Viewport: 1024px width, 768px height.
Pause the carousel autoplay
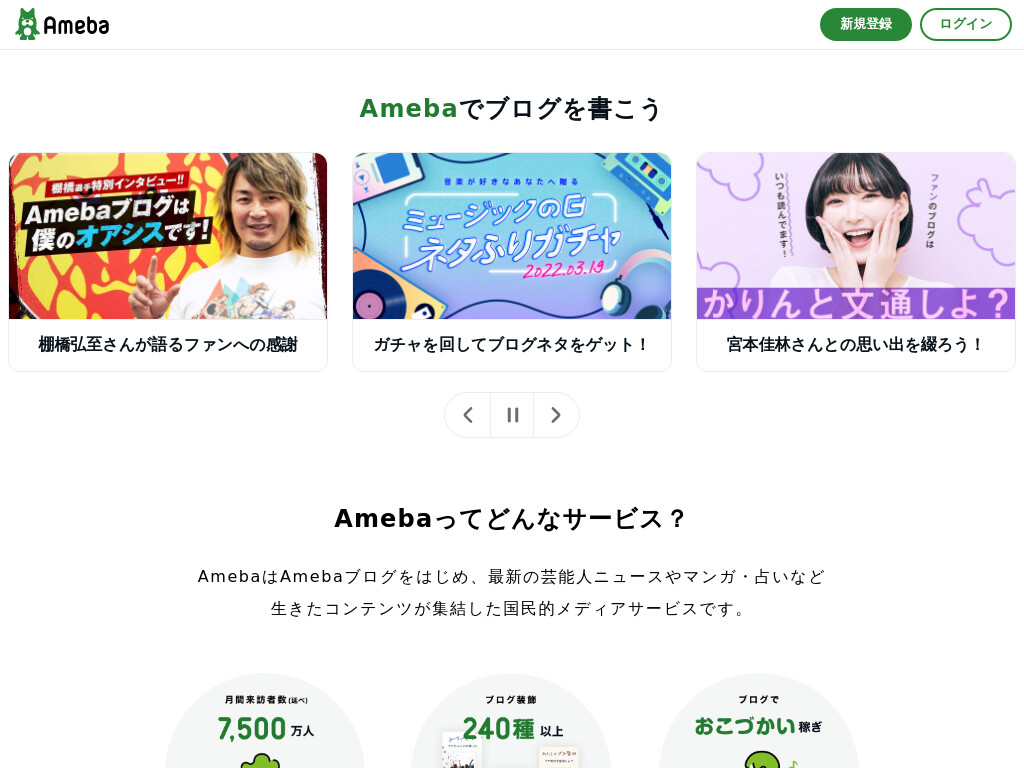512,415
